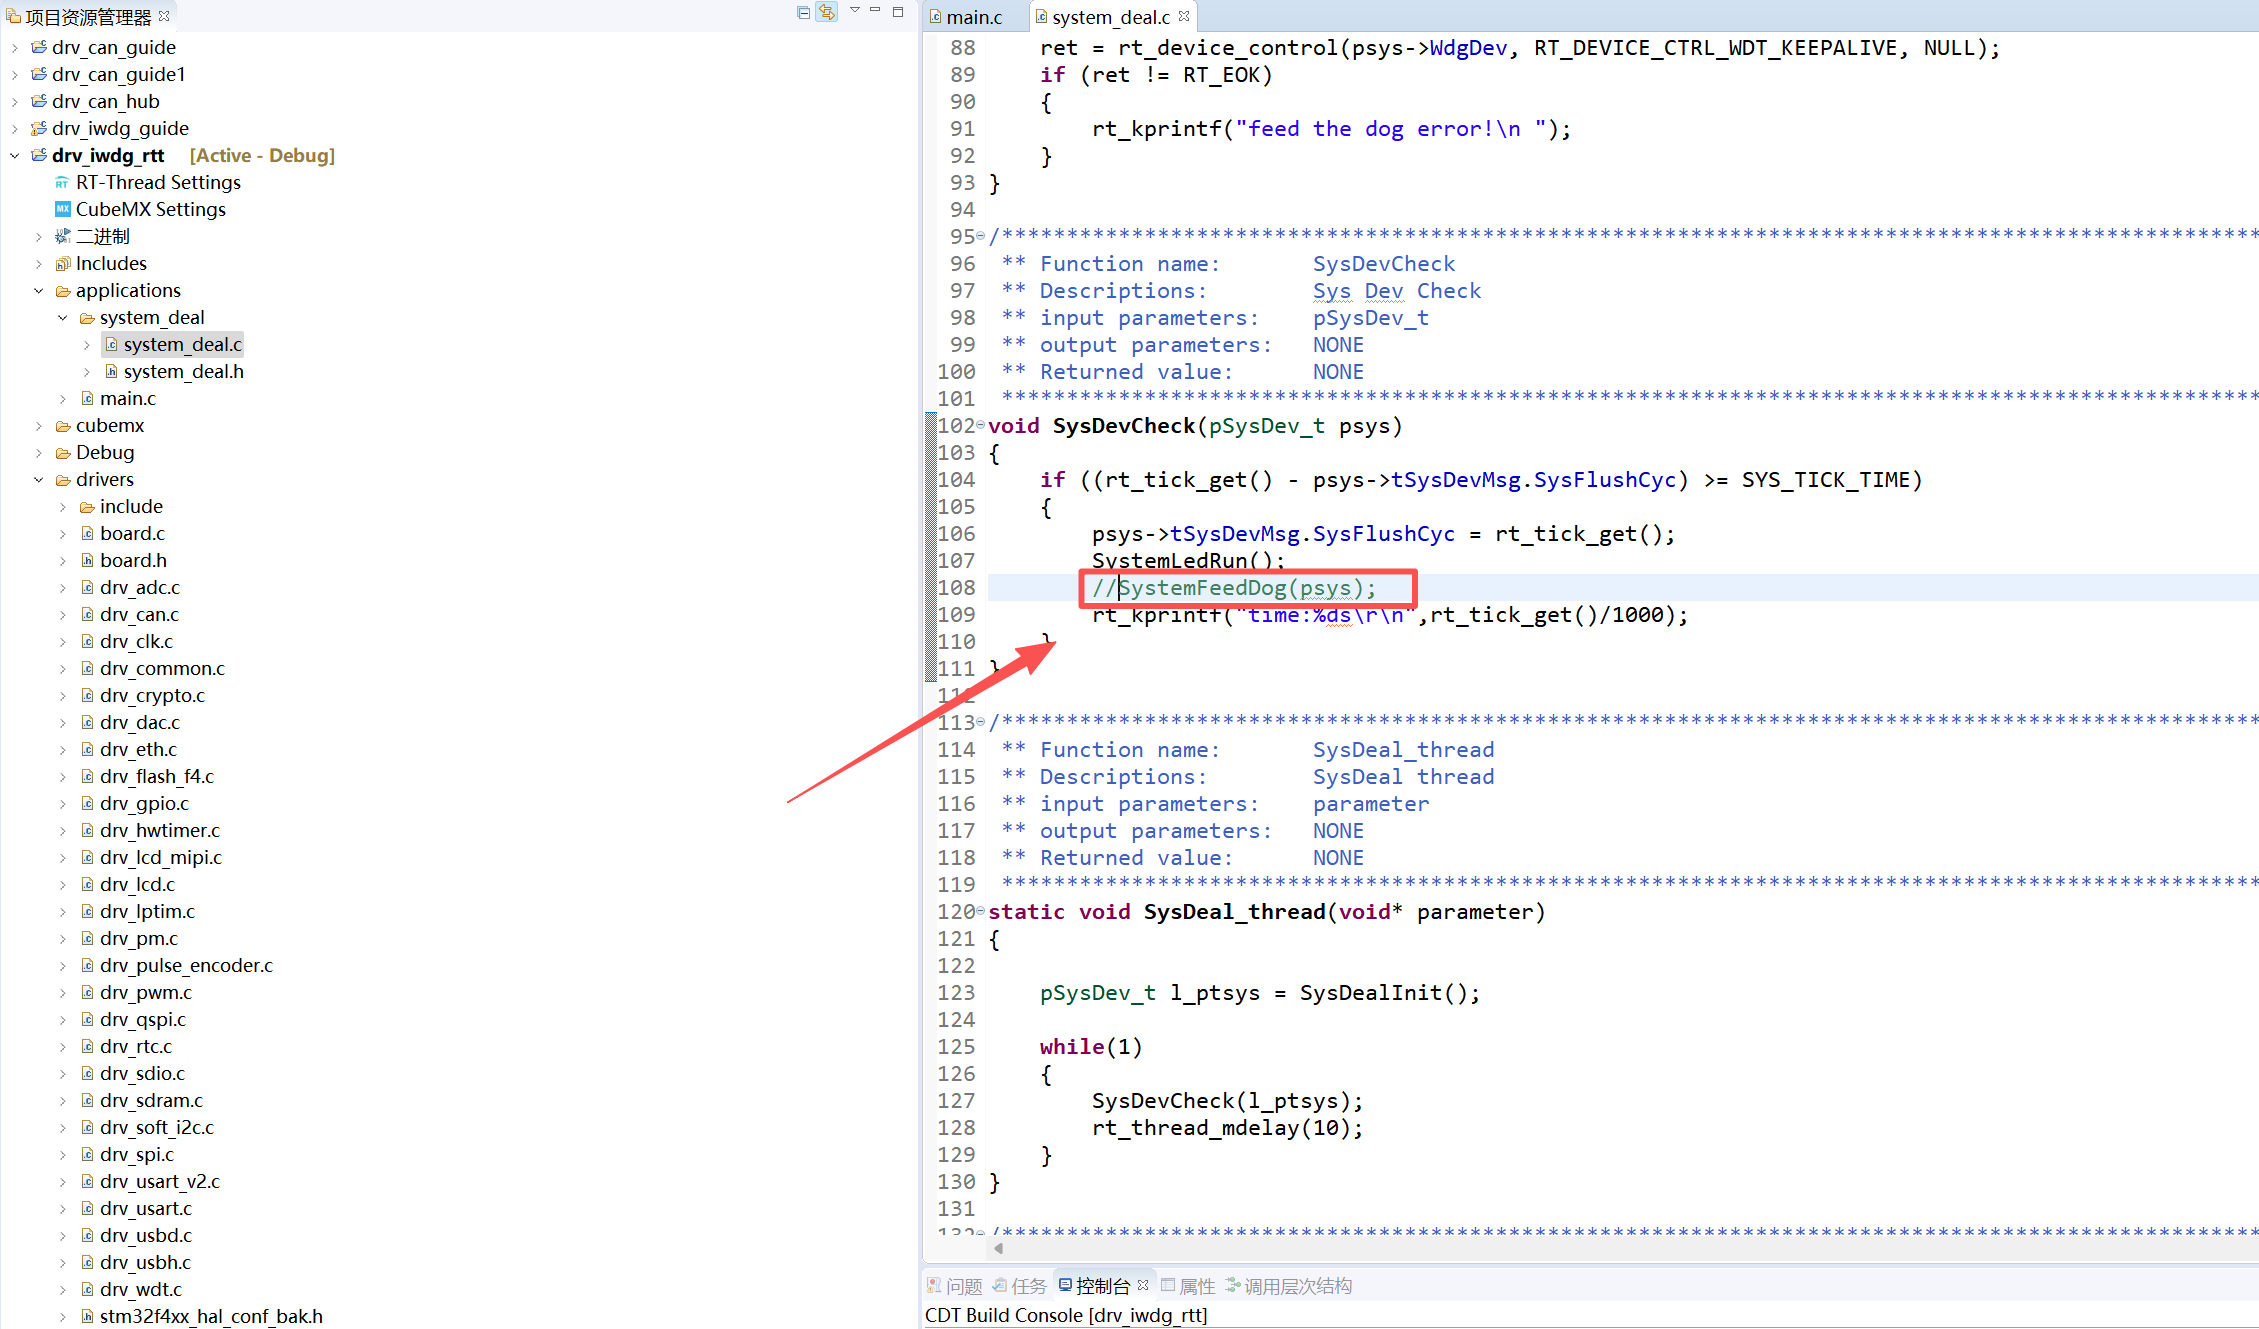This screenshot has width=2259, height=1329.
Task: Click the drivers folder icon
Action: click(63, 480)
